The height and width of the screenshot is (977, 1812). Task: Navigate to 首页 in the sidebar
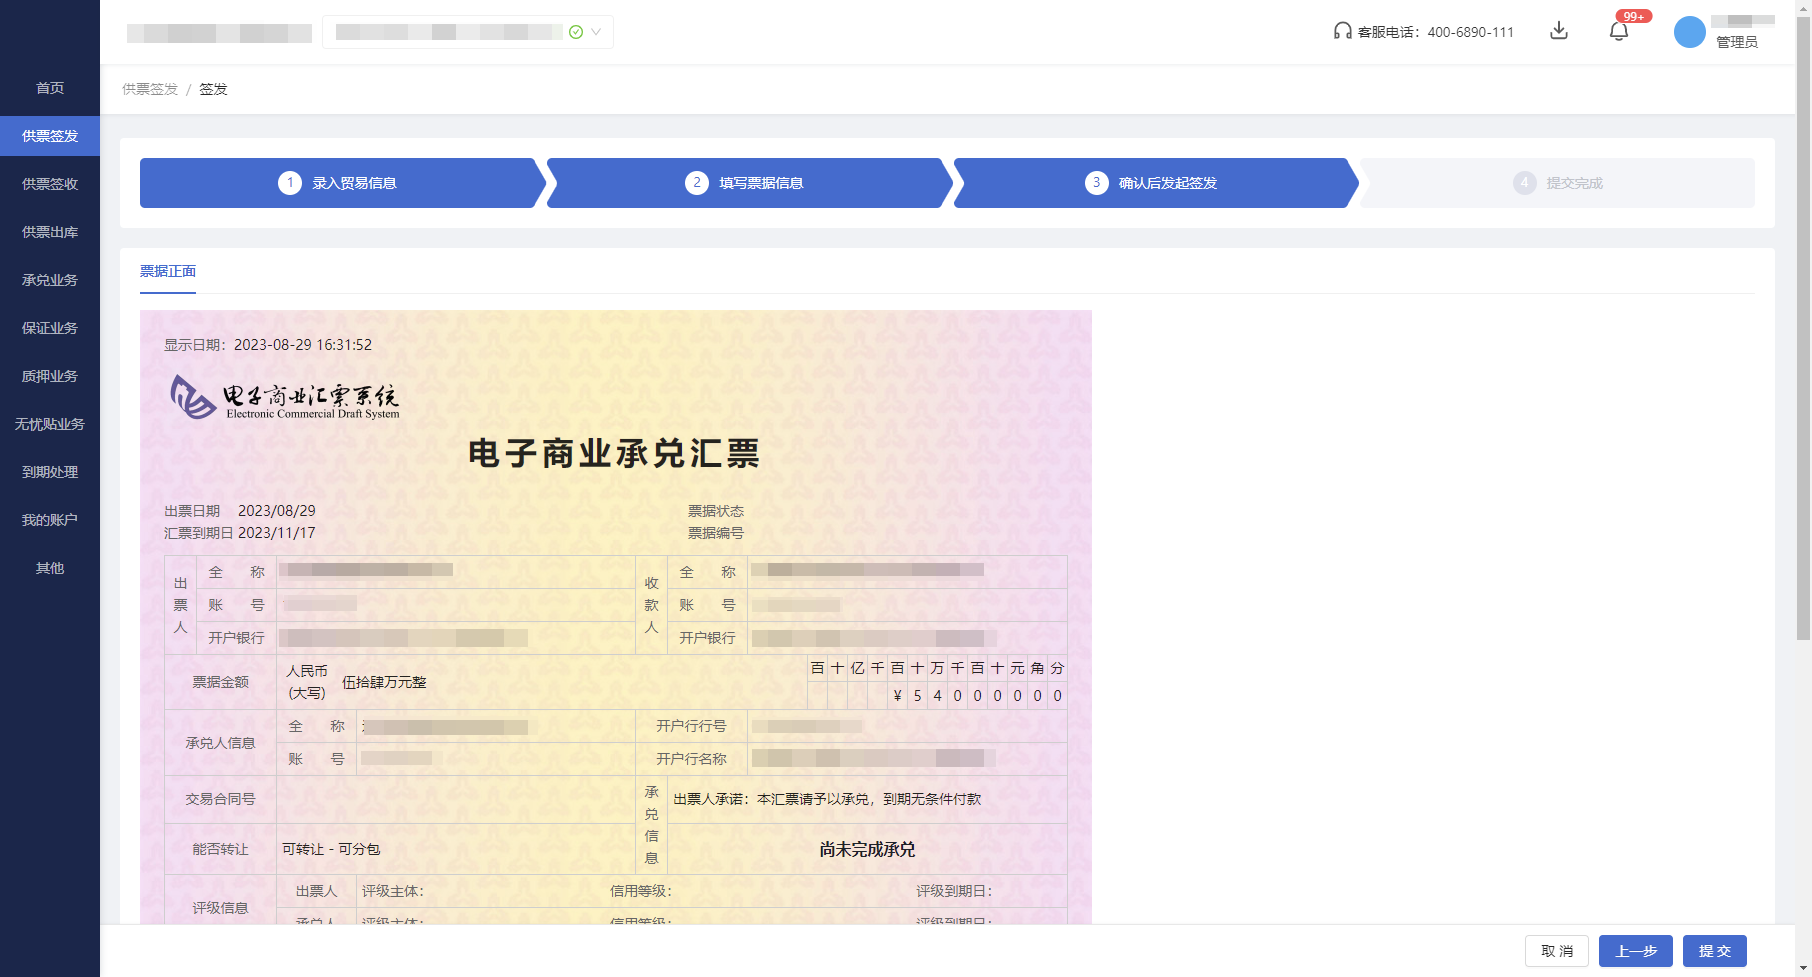[x=49, y=88]
